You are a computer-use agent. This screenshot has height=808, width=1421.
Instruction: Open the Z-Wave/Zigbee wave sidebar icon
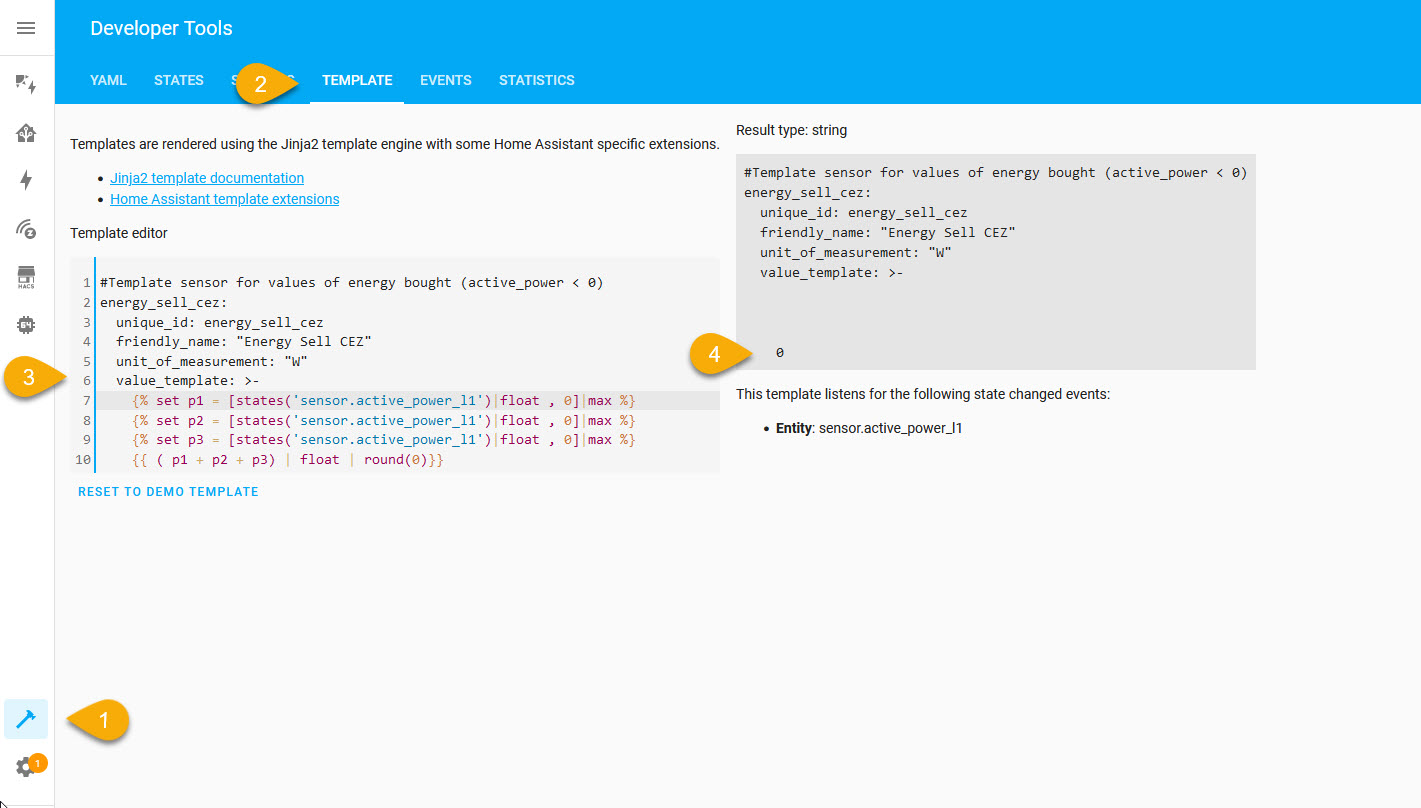pos(26,229)
